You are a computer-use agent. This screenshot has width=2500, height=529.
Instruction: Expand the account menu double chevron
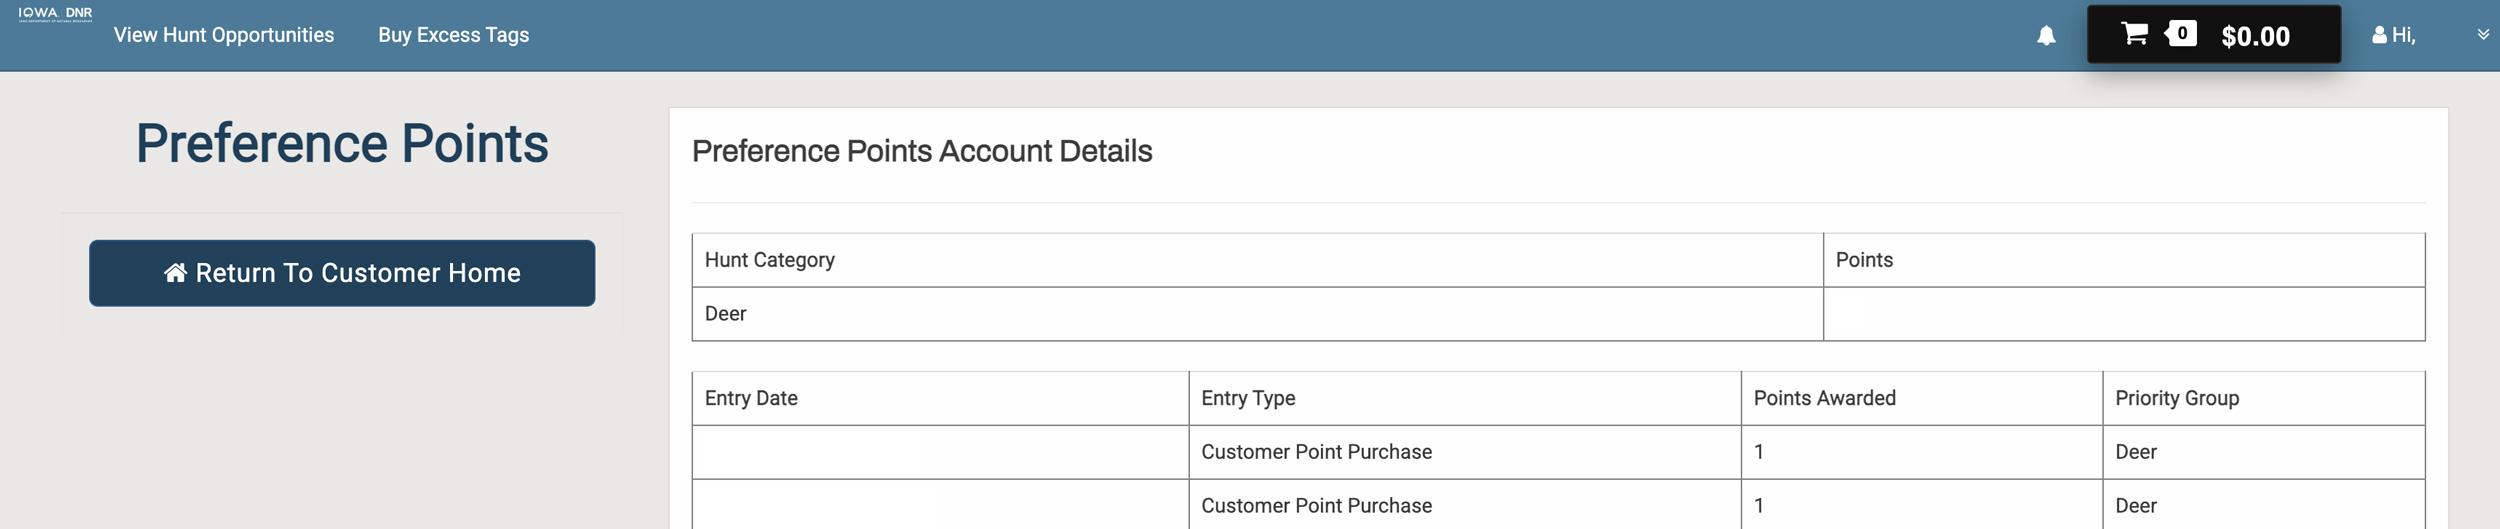2483,35
